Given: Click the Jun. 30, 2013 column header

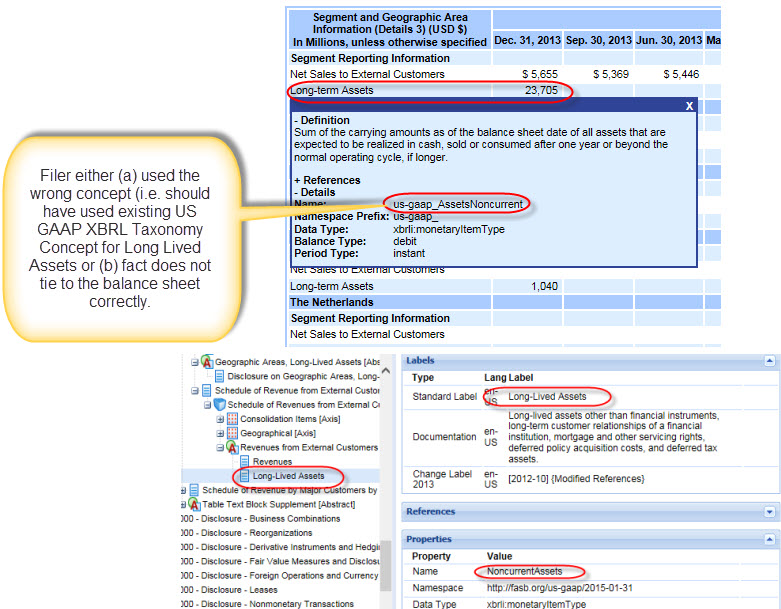Looking at the screenshot, I should (x=668, y=40).
